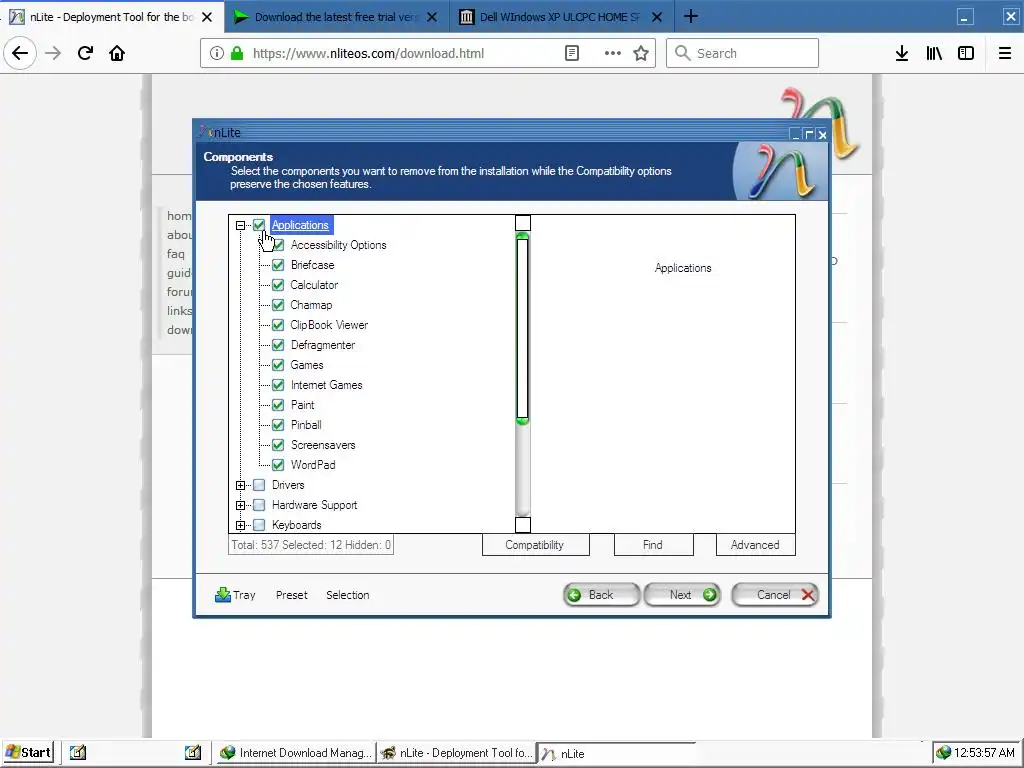Viewport: 1024px width, 768px height.
Task: Check the Keyboards checkbox
Action: tap(259, 525)
